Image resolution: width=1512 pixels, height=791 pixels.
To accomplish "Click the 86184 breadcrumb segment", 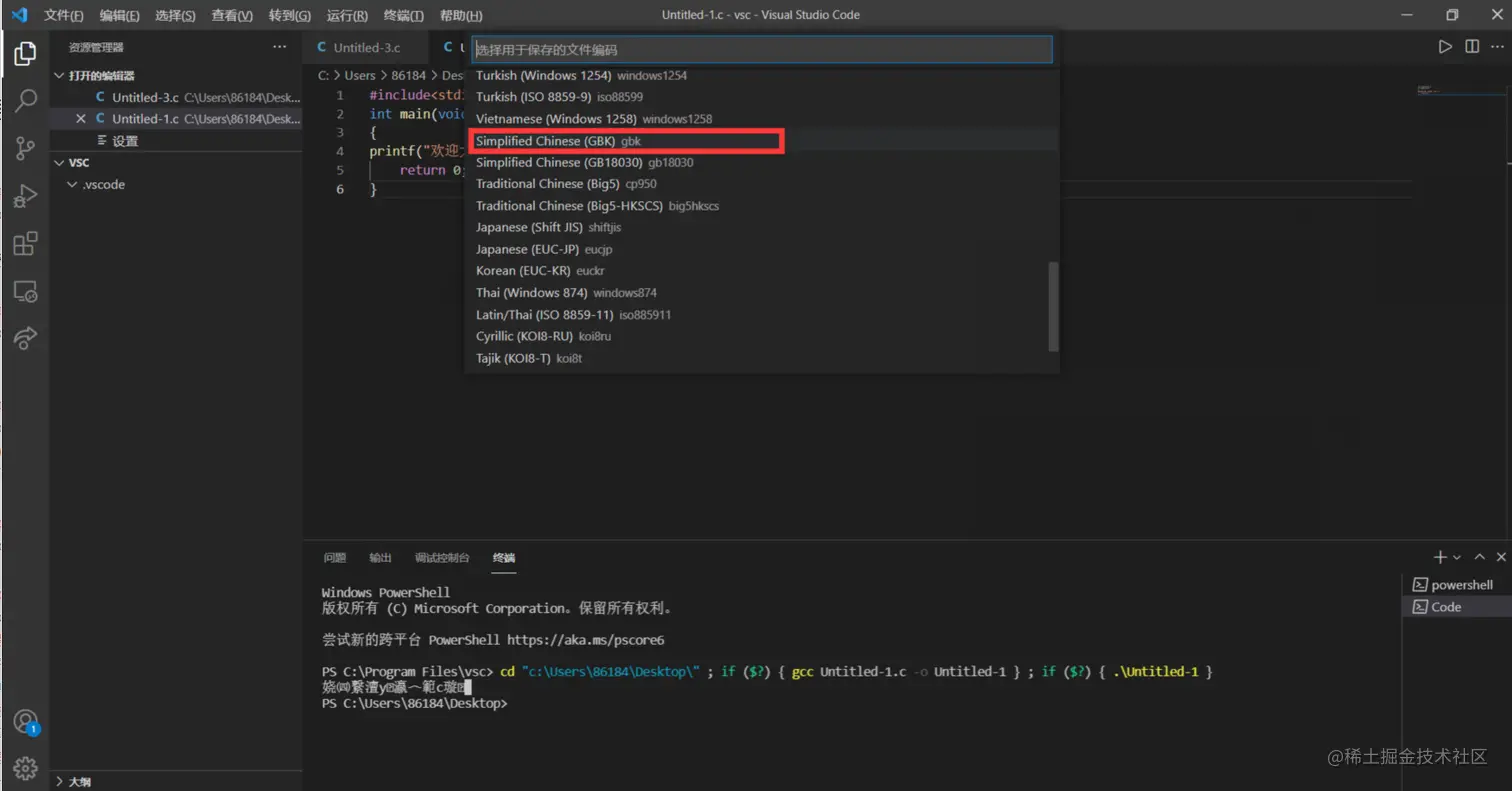I will pyautogui.click(x=408, y=75).
